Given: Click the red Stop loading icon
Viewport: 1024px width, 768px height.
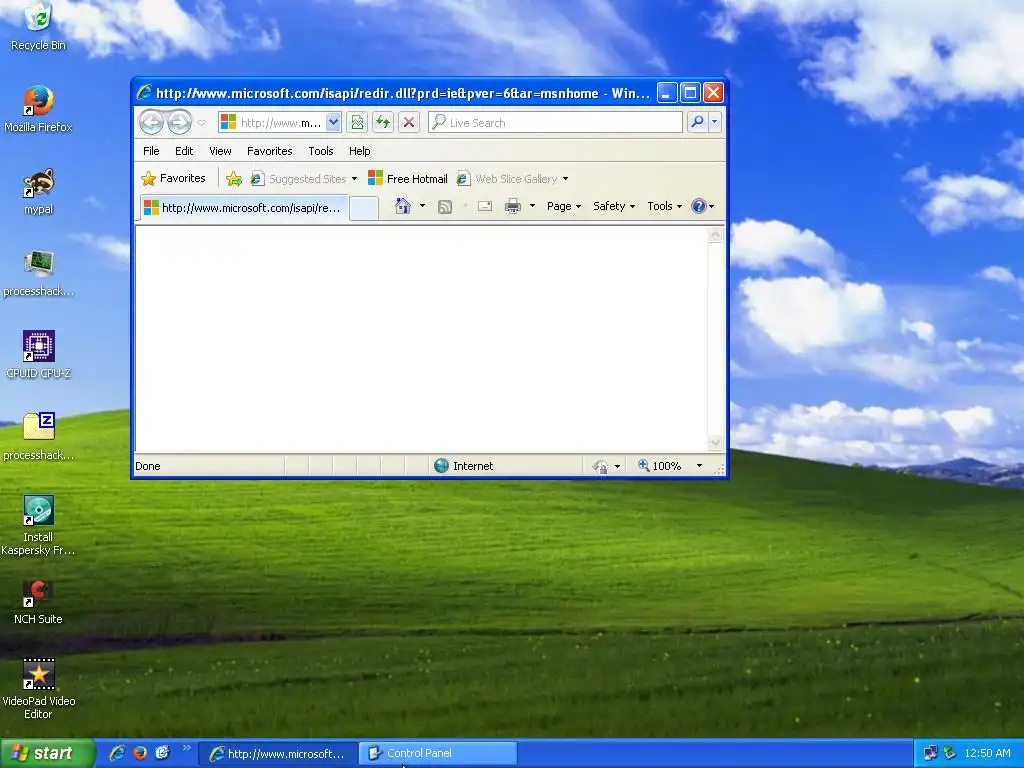Looking at the screenshot, I should pos(409,122).
